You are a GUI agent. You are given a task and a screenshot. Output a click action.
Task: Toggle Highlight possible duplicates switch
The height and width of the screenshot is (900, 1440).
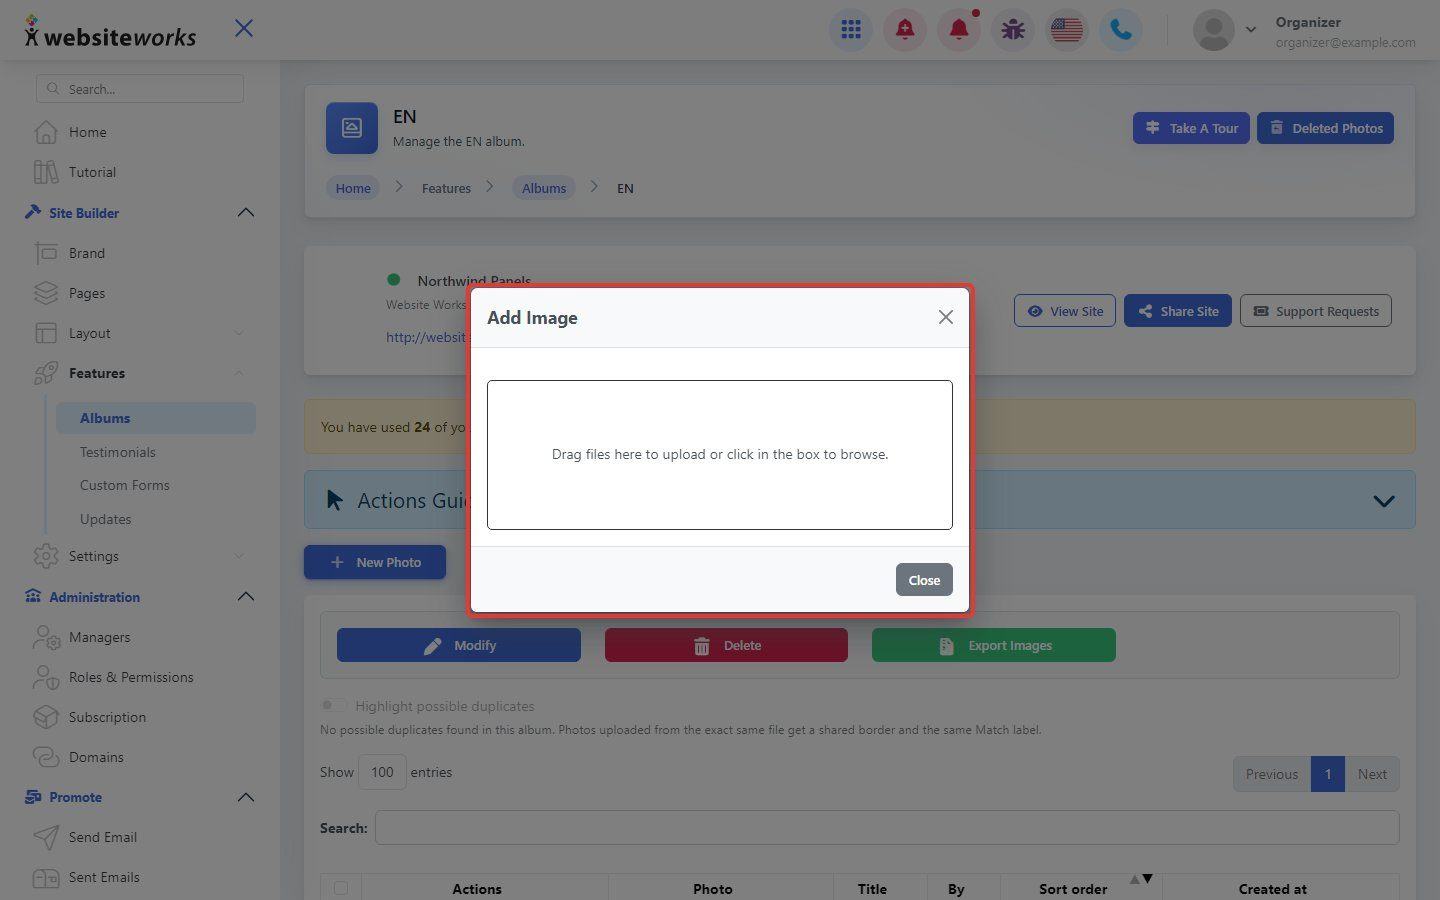pyautogui.click(x=334, y=706)
